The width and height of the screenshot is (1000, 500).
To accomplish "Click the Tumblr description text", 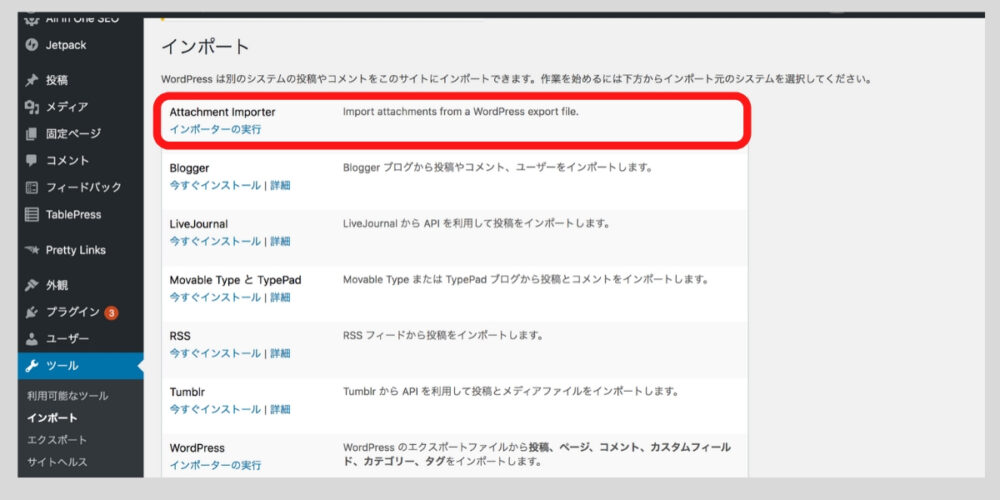I will pyautogui.click(x=510, y=392).
